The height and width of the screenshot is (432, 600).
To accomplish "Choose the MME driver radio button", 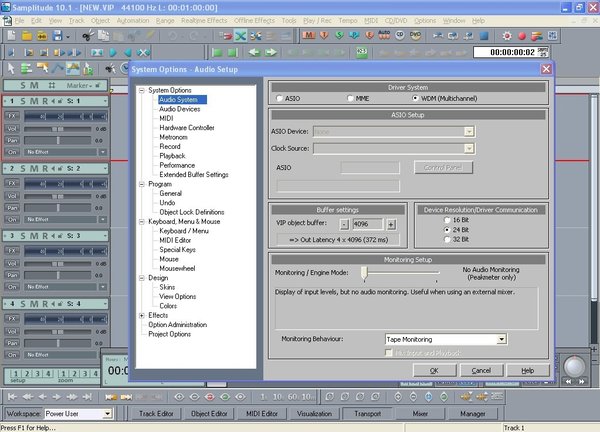I will [349, 99].
